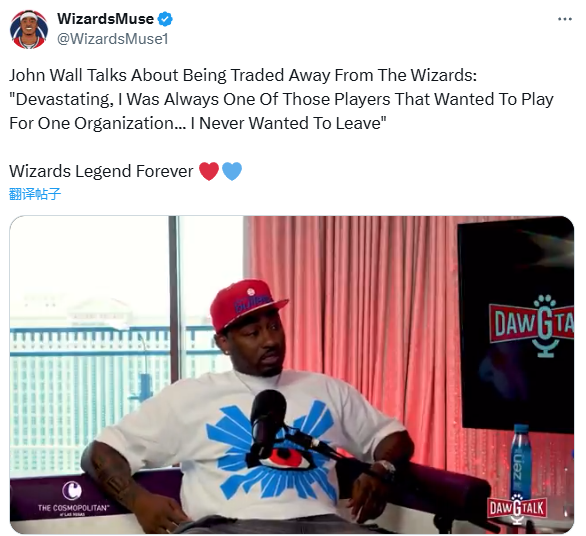The height and width of the screenshot is (536, 586).
Task: Click the blue verified badge
Action: 165,19
